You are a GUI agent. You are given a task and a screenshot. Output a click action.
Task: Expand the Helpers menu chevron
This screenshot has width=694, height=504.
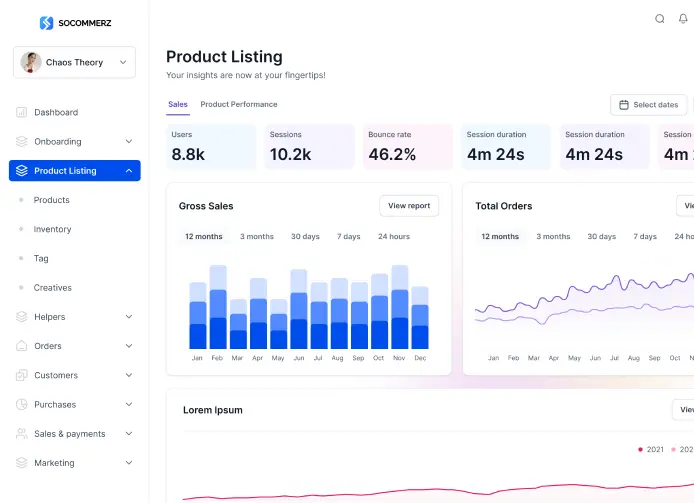coord(129,317)
